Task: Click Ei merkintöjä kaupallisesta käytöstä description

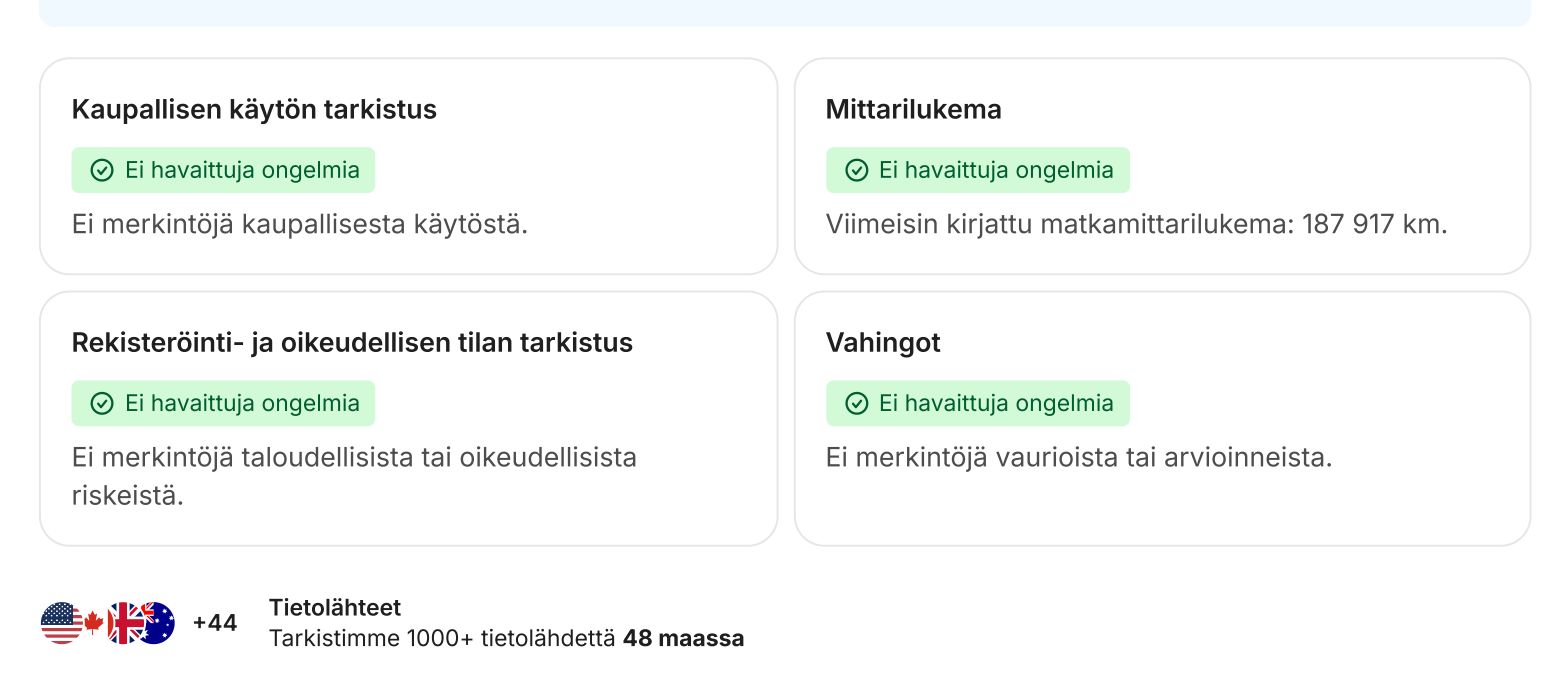Action: point(300,224)
